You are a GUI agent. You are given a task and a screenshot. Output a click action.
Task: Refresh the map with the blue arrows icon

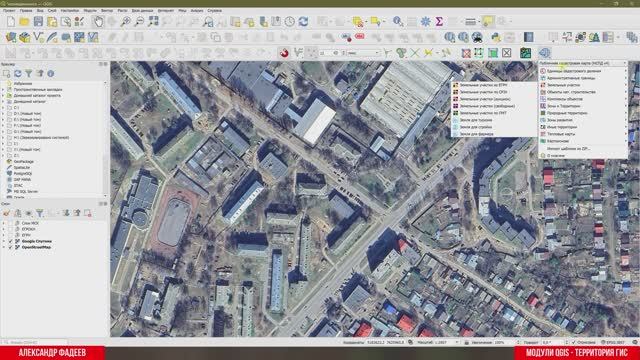[303, 22]
